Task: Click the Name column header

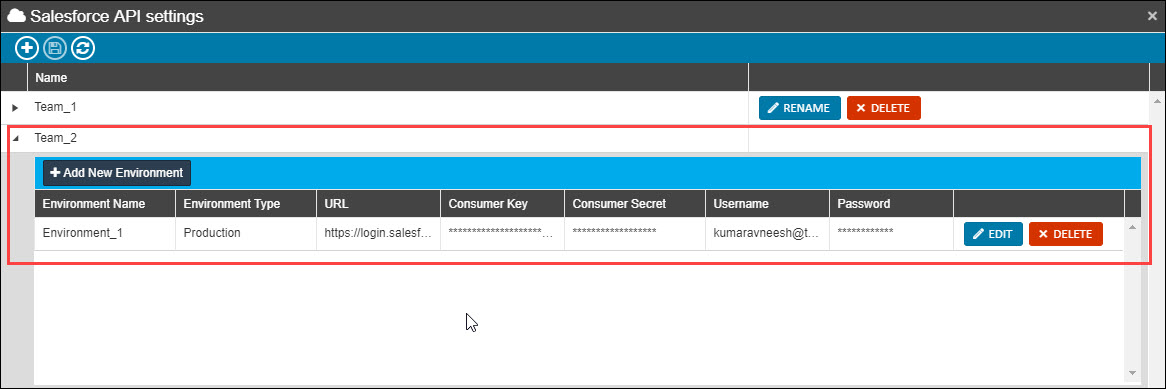Action: (x=388, y=77)
